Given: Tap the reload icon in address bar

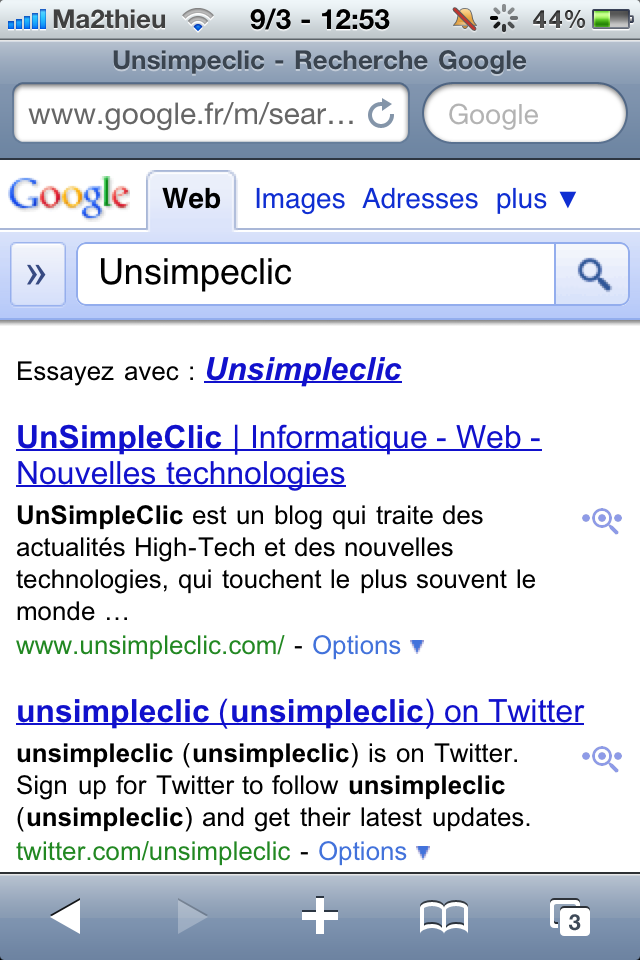Looking at the screenshot, I should tap(381, 114).
